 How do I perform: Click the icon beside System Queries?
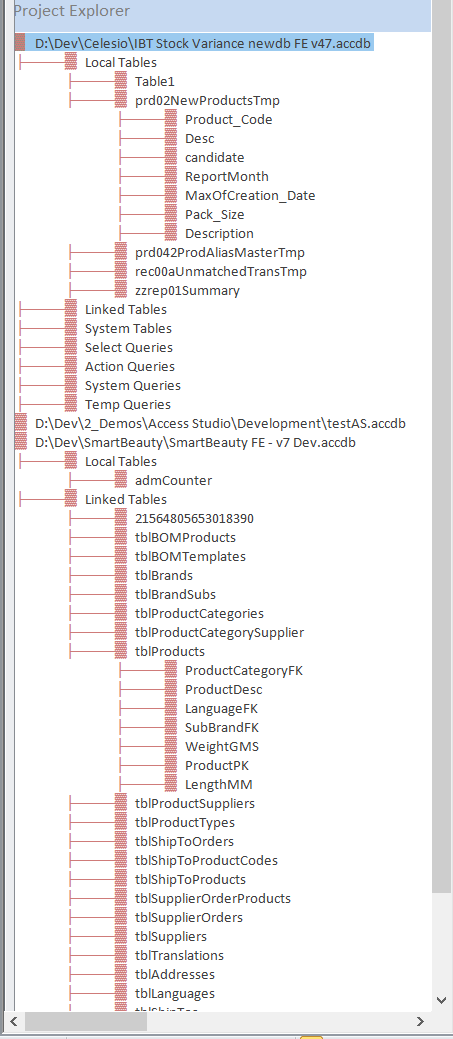[71, 386]
